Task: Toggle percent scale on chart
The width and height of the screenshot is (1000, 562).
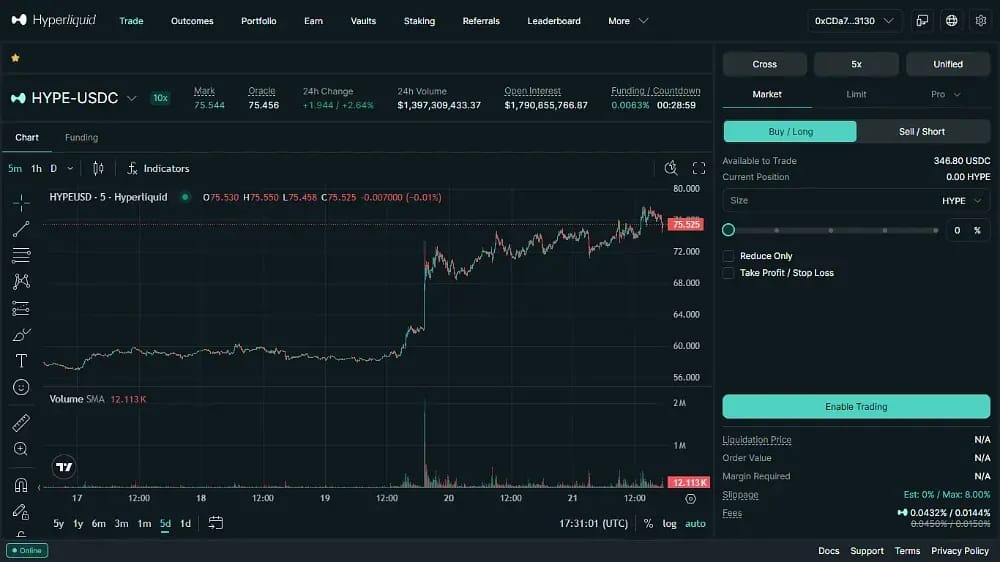Action: pyautogui.click(x=648, y=524)
